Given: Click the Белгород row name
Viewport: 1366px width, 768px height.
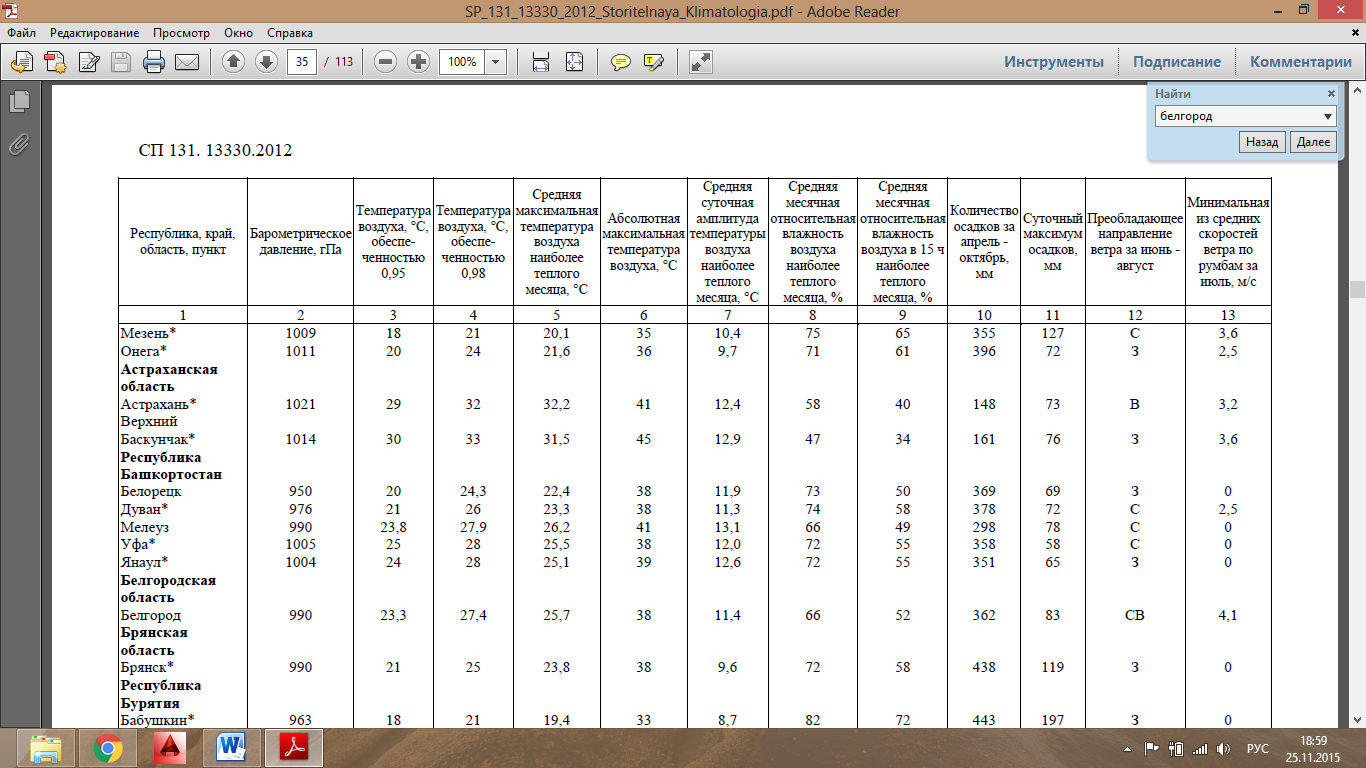Looking at the screenshot, I should [151, 615].
